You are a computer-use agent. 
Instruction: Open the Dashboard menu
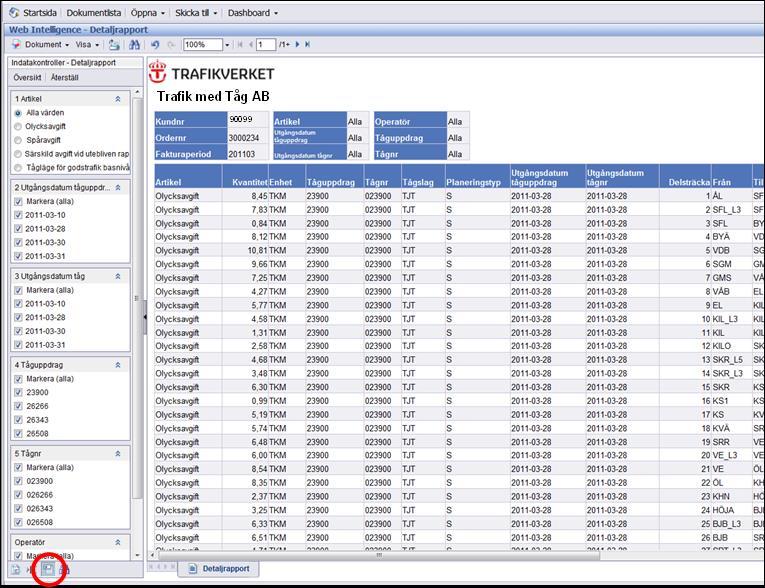pyautogui.click(x=253, y=13)
